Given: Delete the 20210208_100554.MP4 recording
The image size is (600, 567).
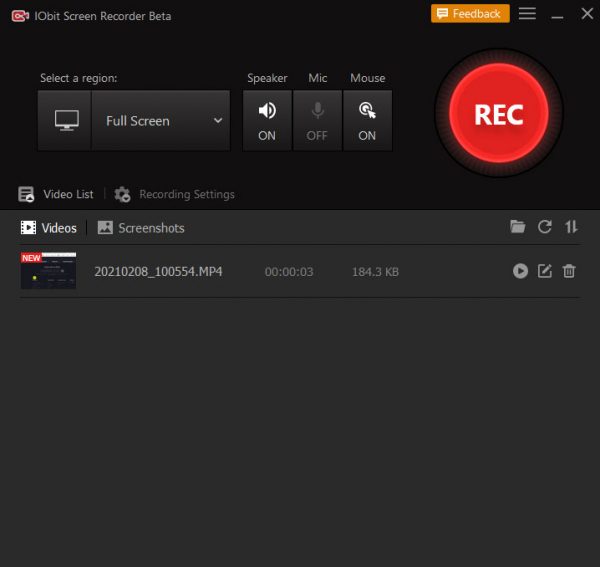Looking at the screenshot, I should tap(569, 271).
